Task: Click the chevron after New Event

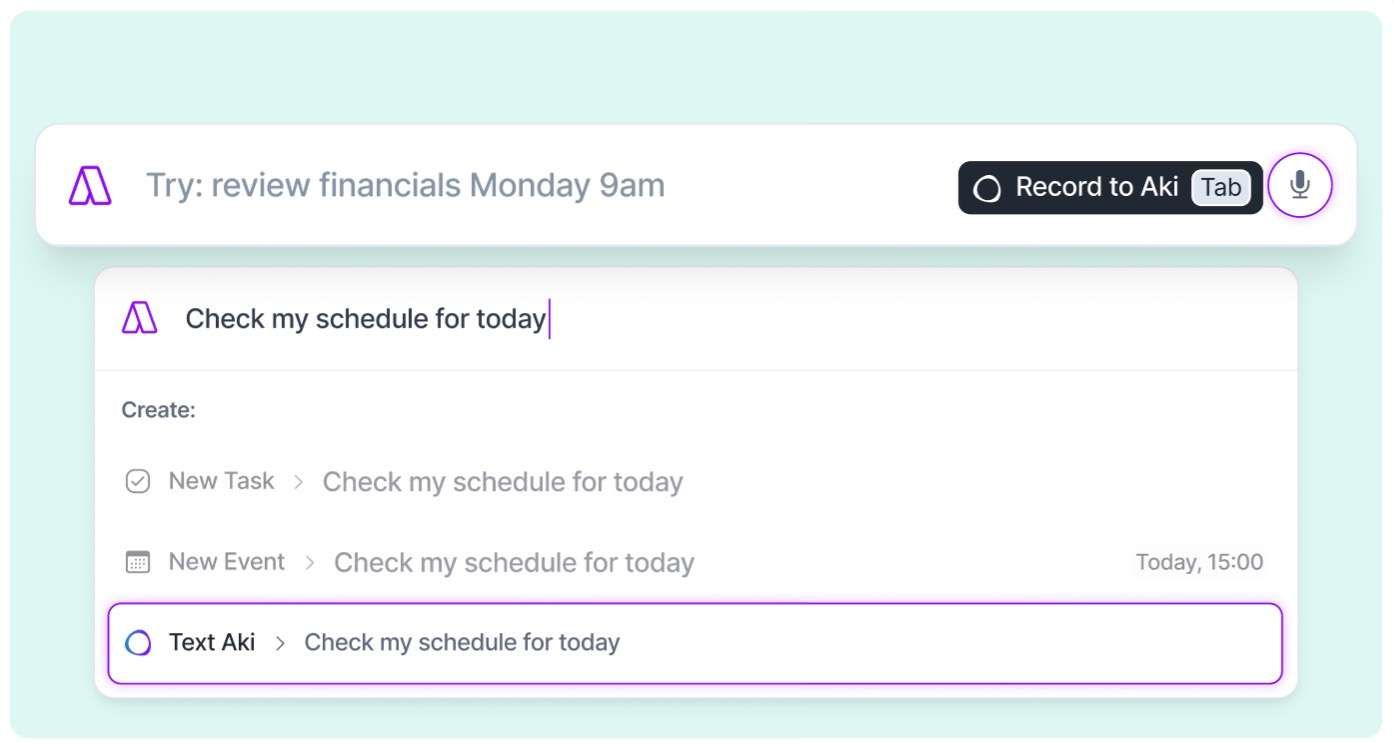Action: coord(309,563)
